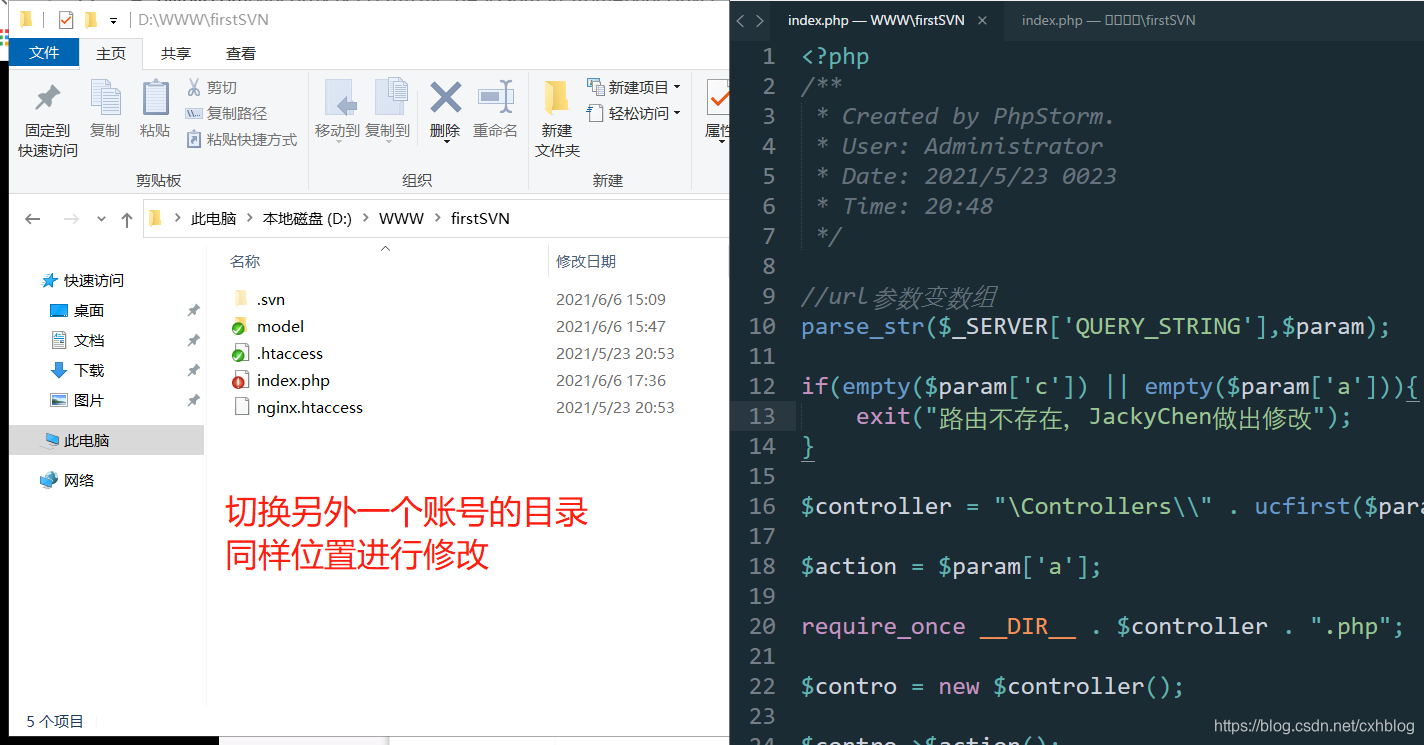This screenshot has width=1424, height=745.
Task: Go forward with Explorer forward arrow
Action: pos(70,219)
